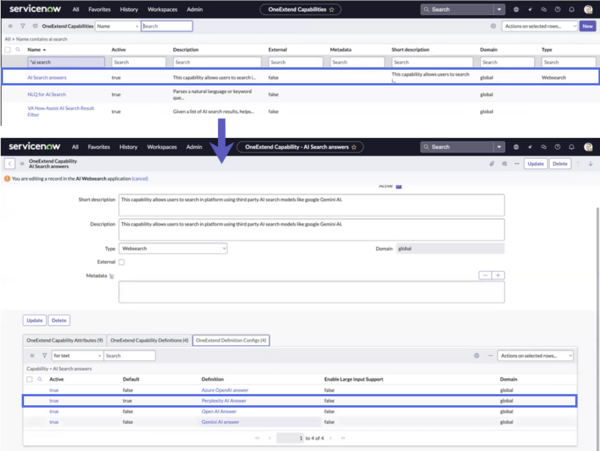
Task: Click Update button in the form header
Action: 535,164
